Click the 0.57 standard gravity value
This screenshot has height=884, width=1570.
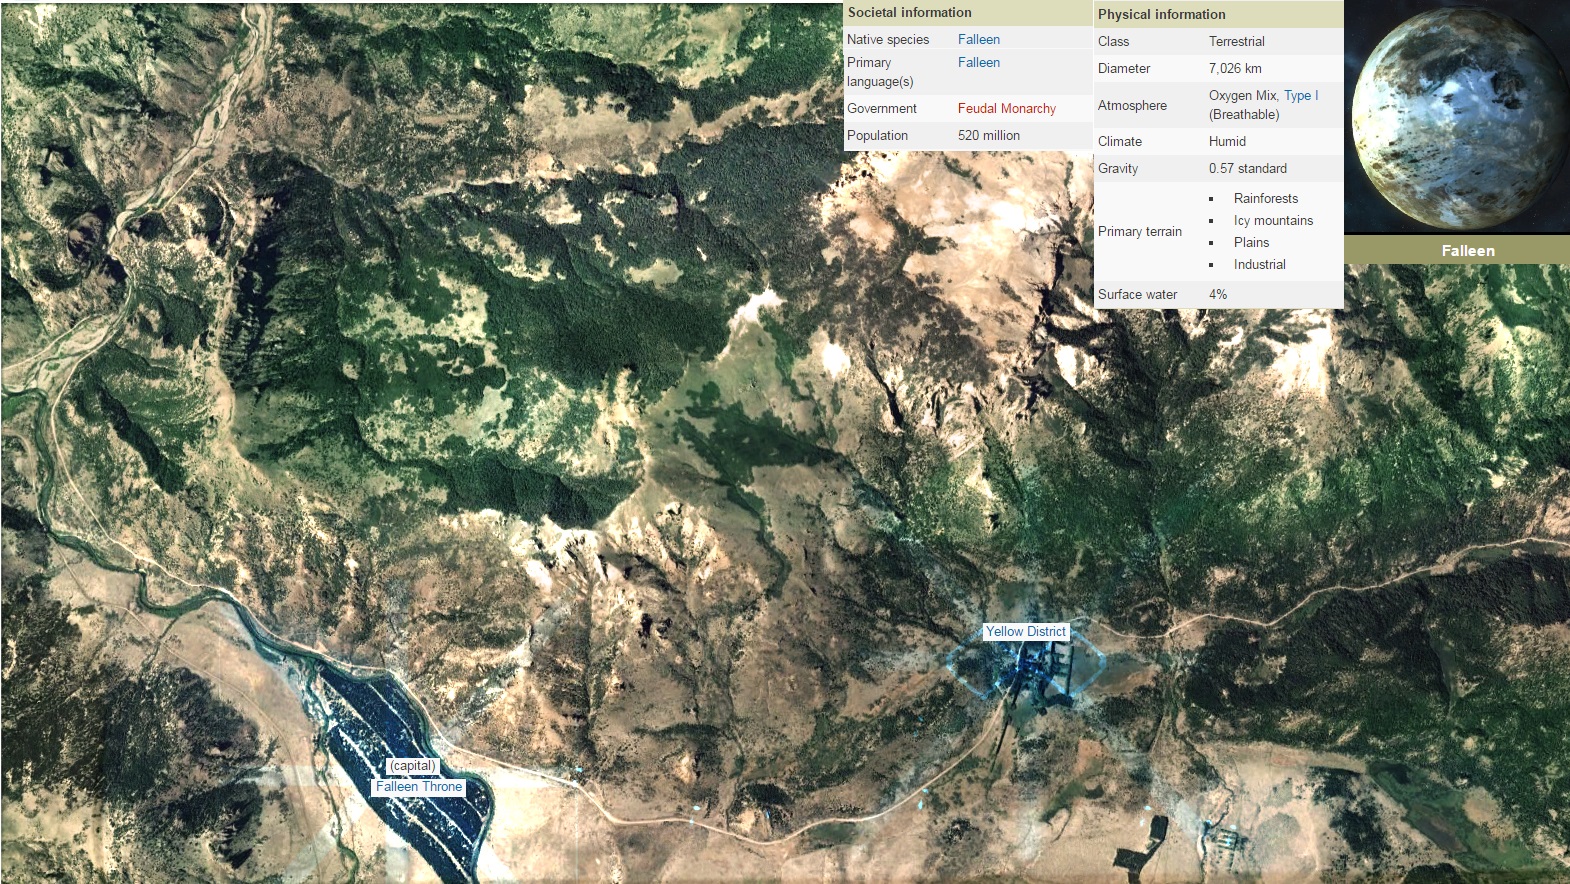pyautogui.click(x=1247, y=168)
